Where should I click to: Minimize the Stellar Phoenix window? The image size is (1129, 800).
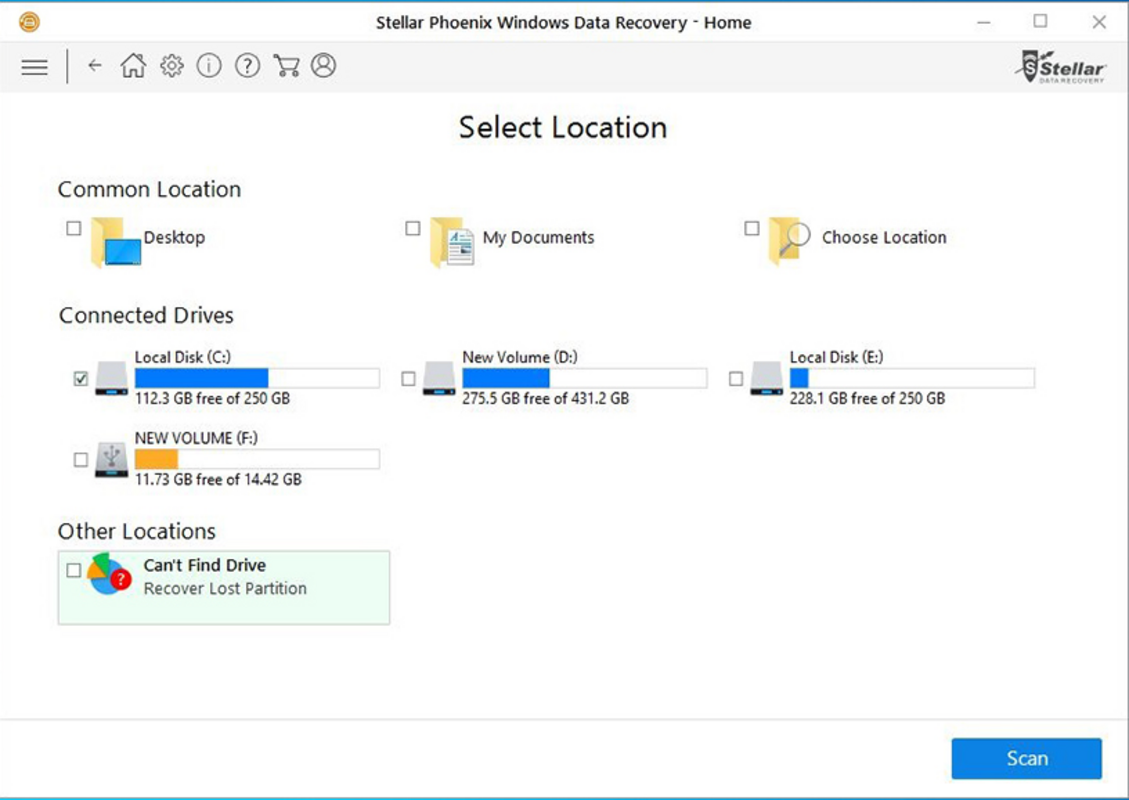point(984,22)
